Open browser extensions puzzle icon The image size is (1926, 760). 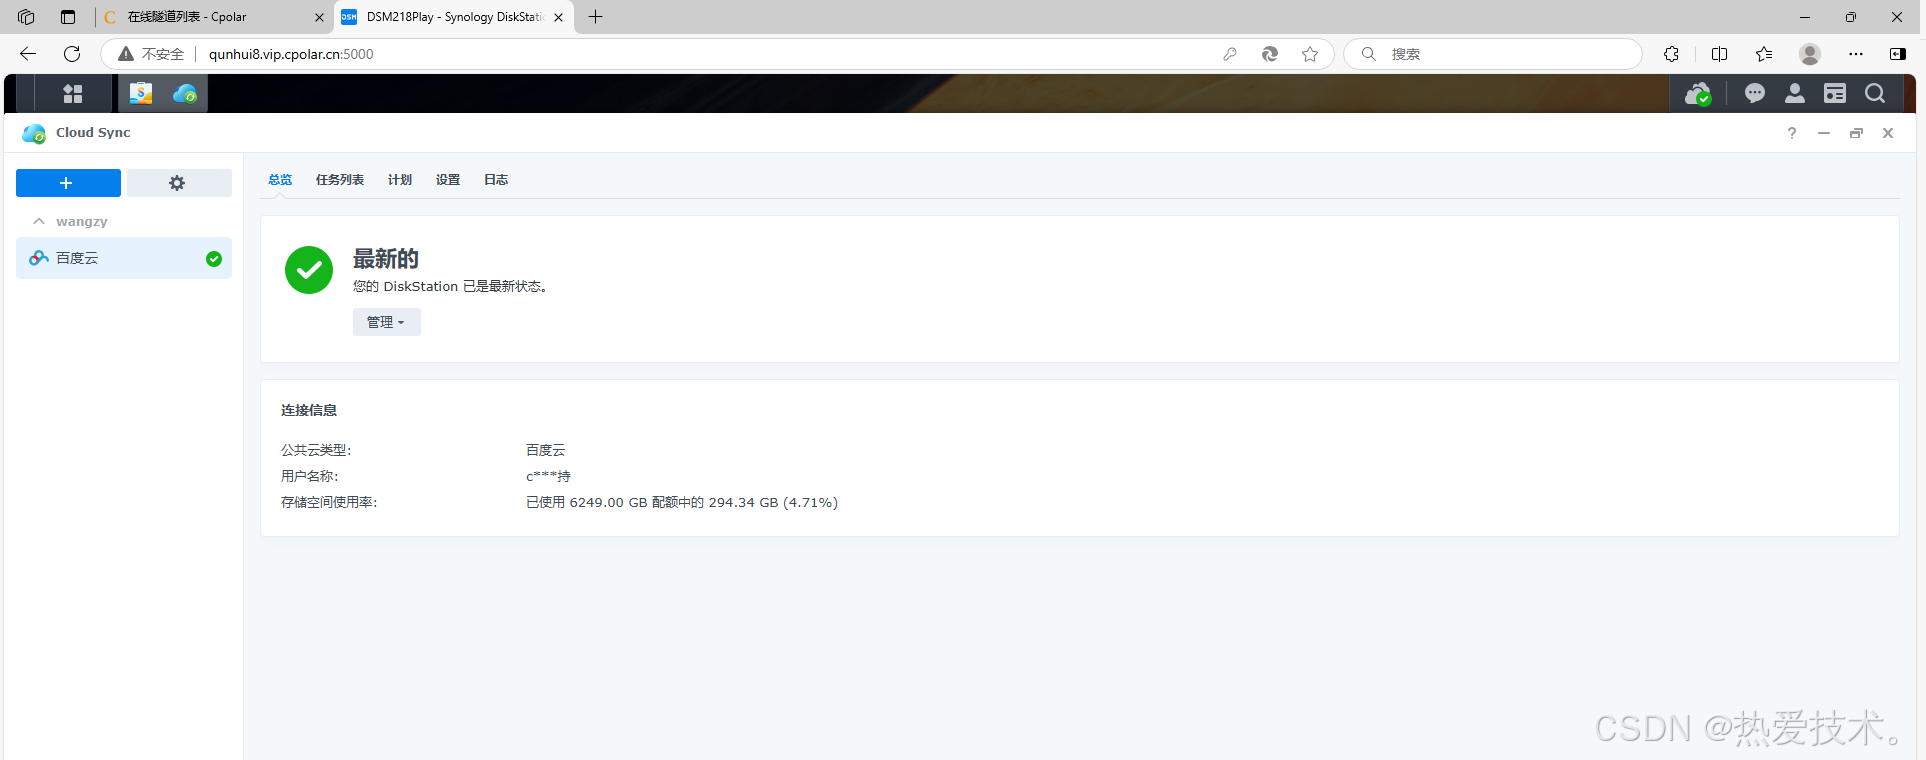point(1671,54)
